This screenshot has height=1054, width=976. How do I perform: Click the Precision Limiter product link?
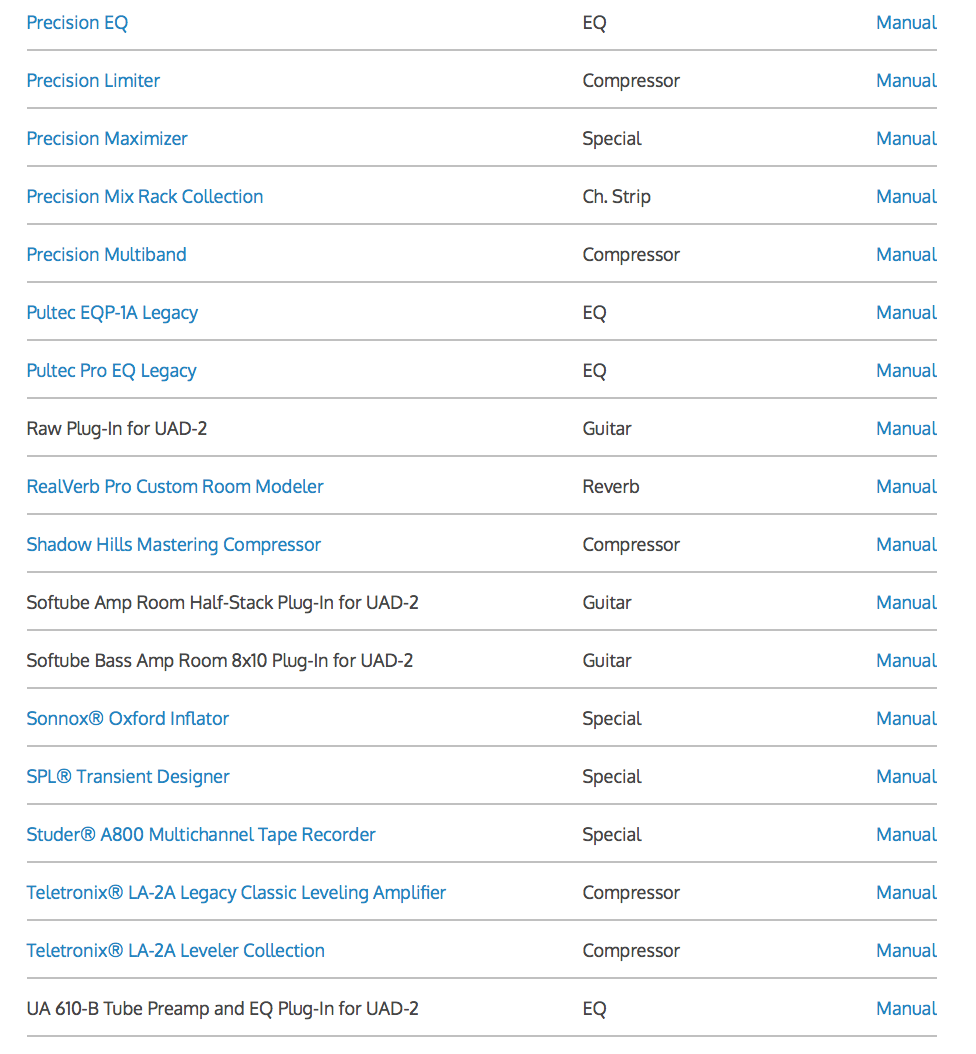click(x=93, y=81)
